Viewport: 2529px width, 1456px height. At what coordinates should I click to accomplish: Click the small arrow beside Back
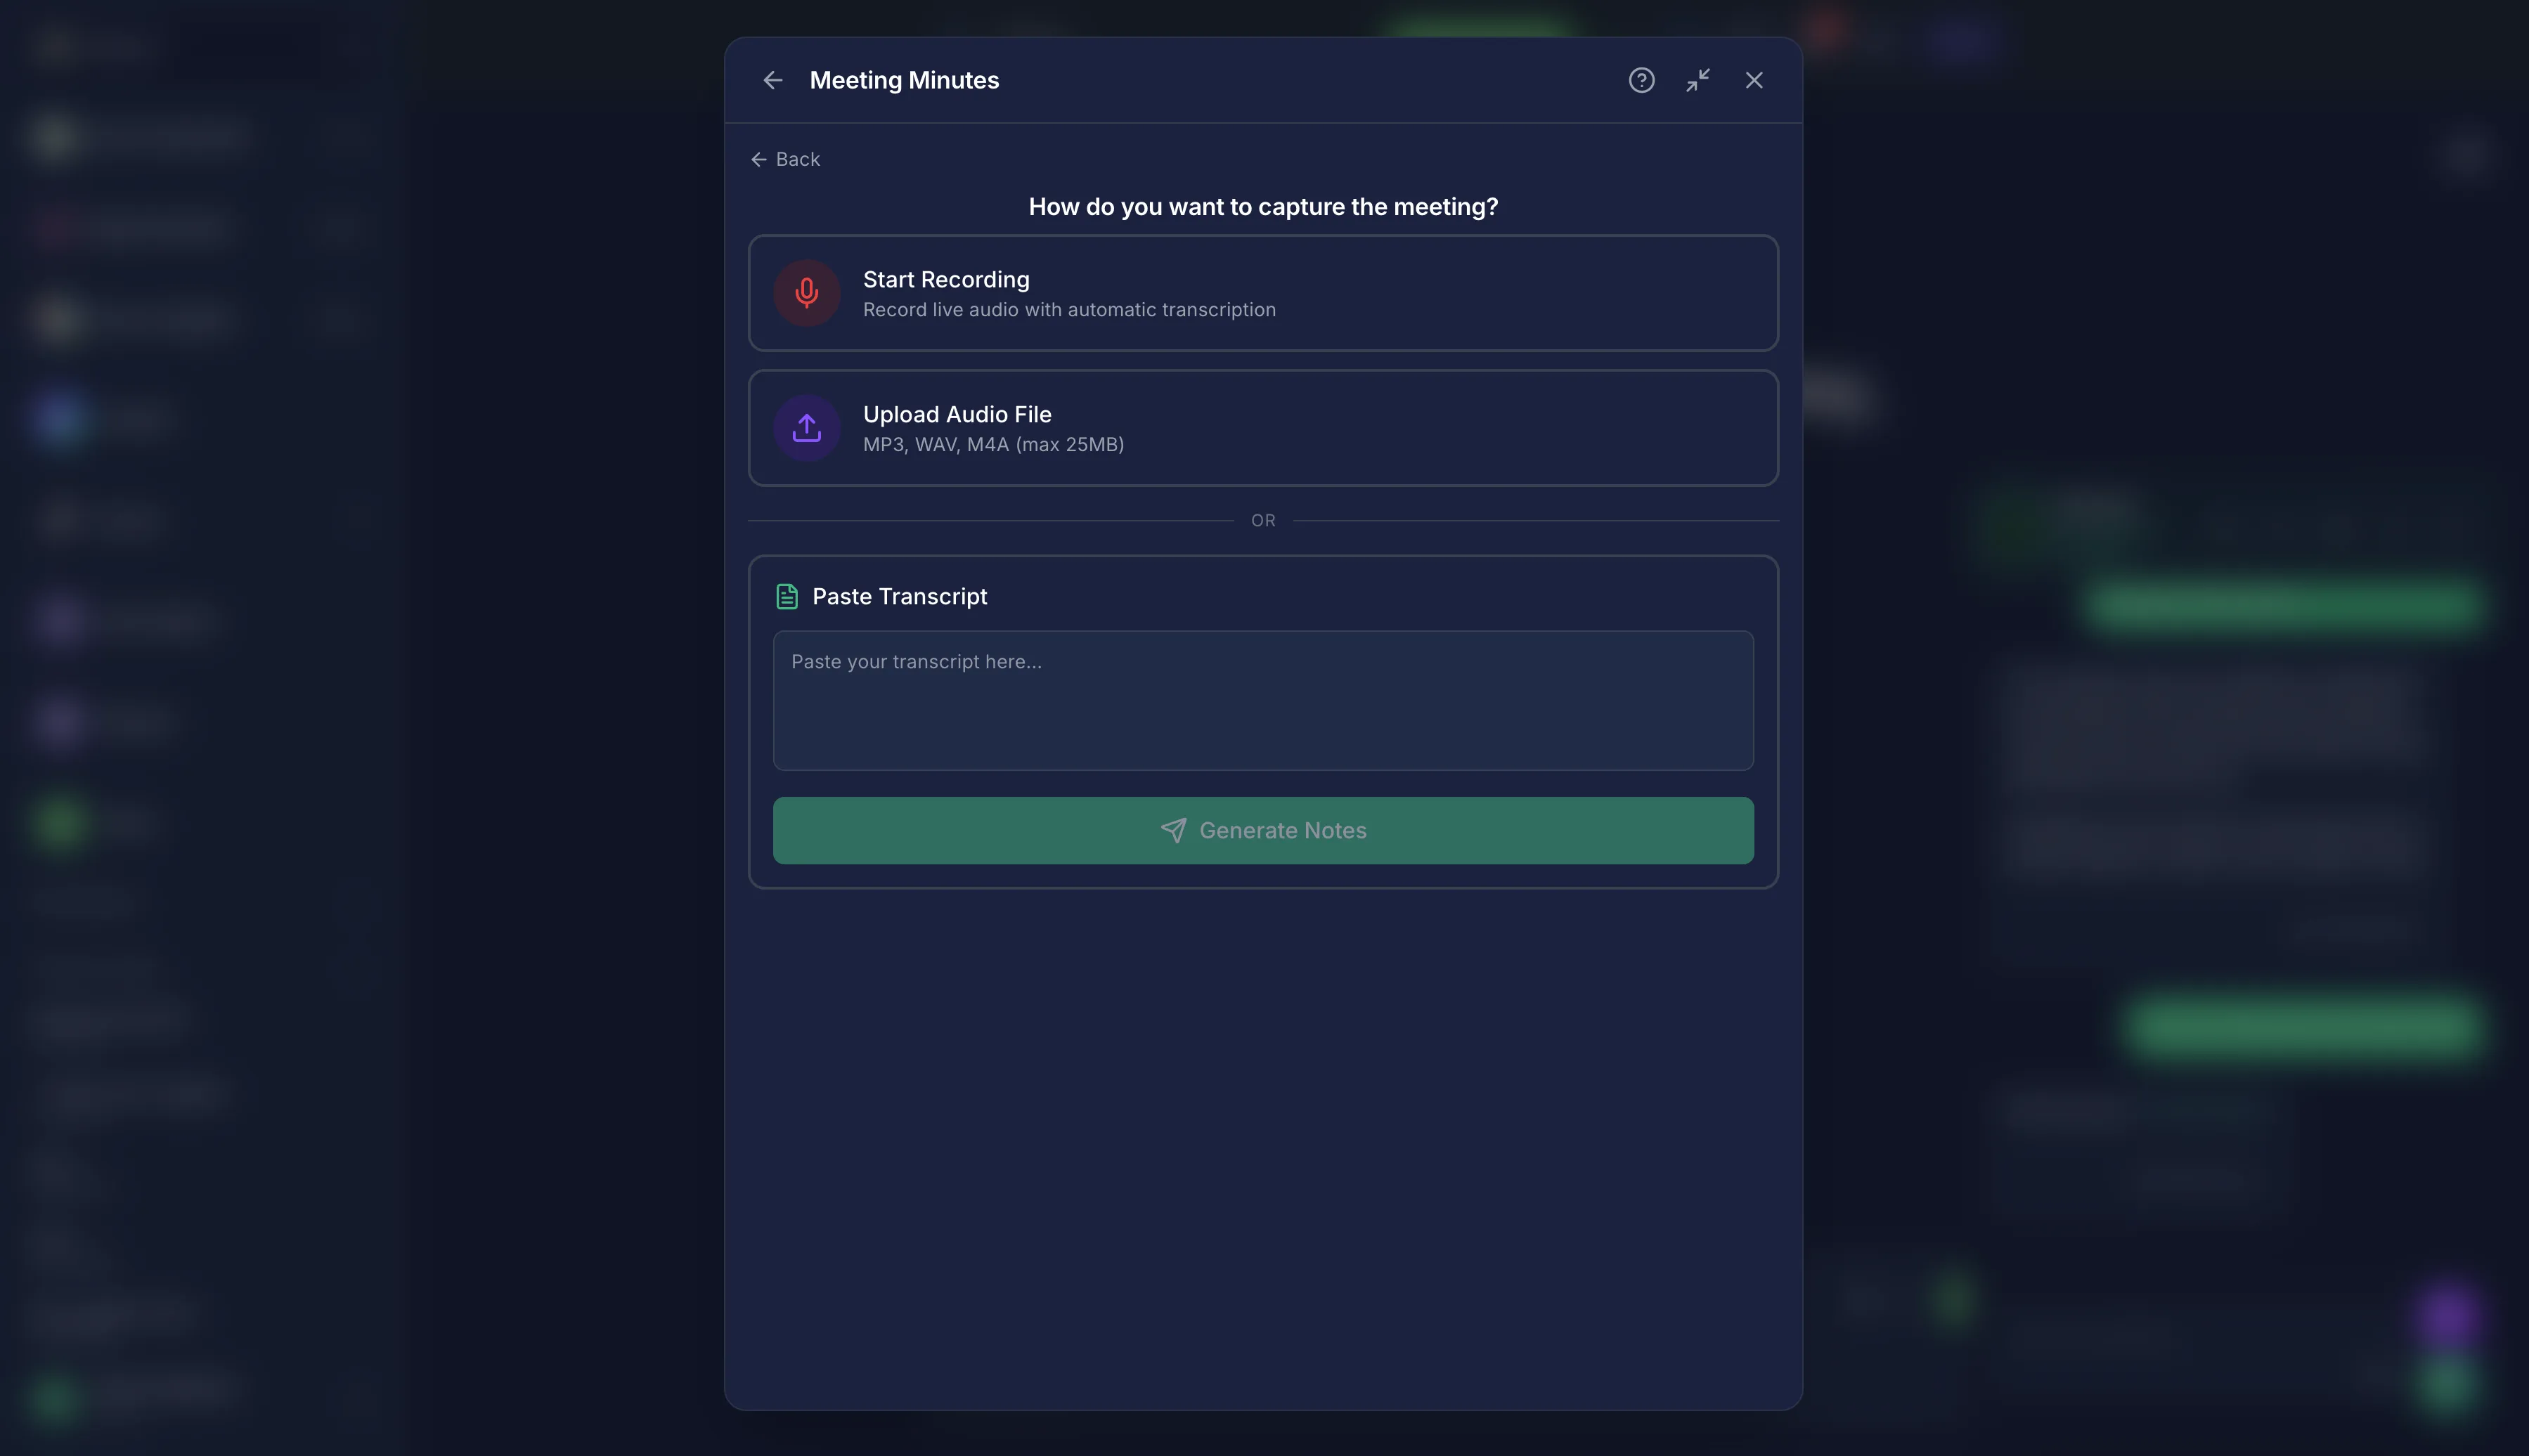pos(759,160)
